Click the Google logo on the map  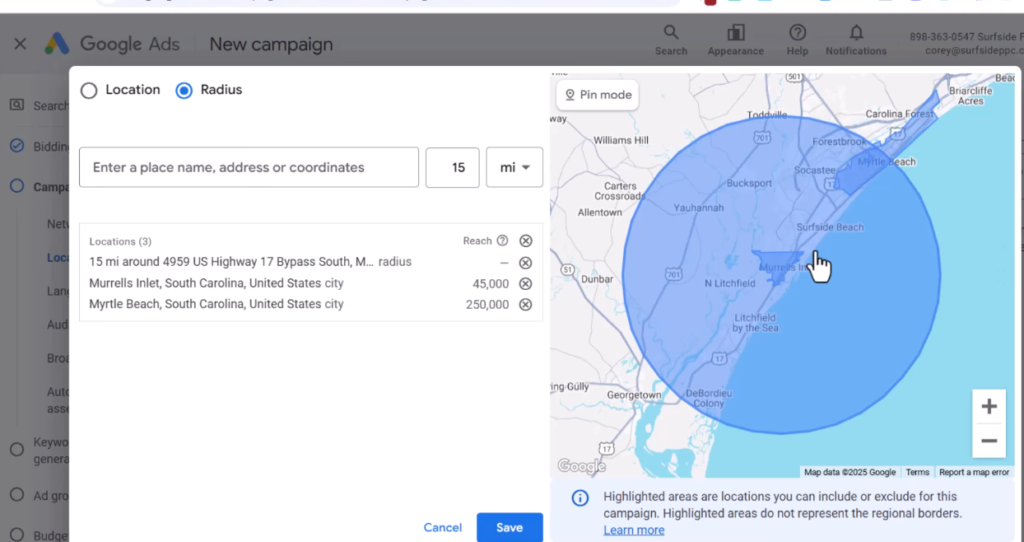[581, 466]
